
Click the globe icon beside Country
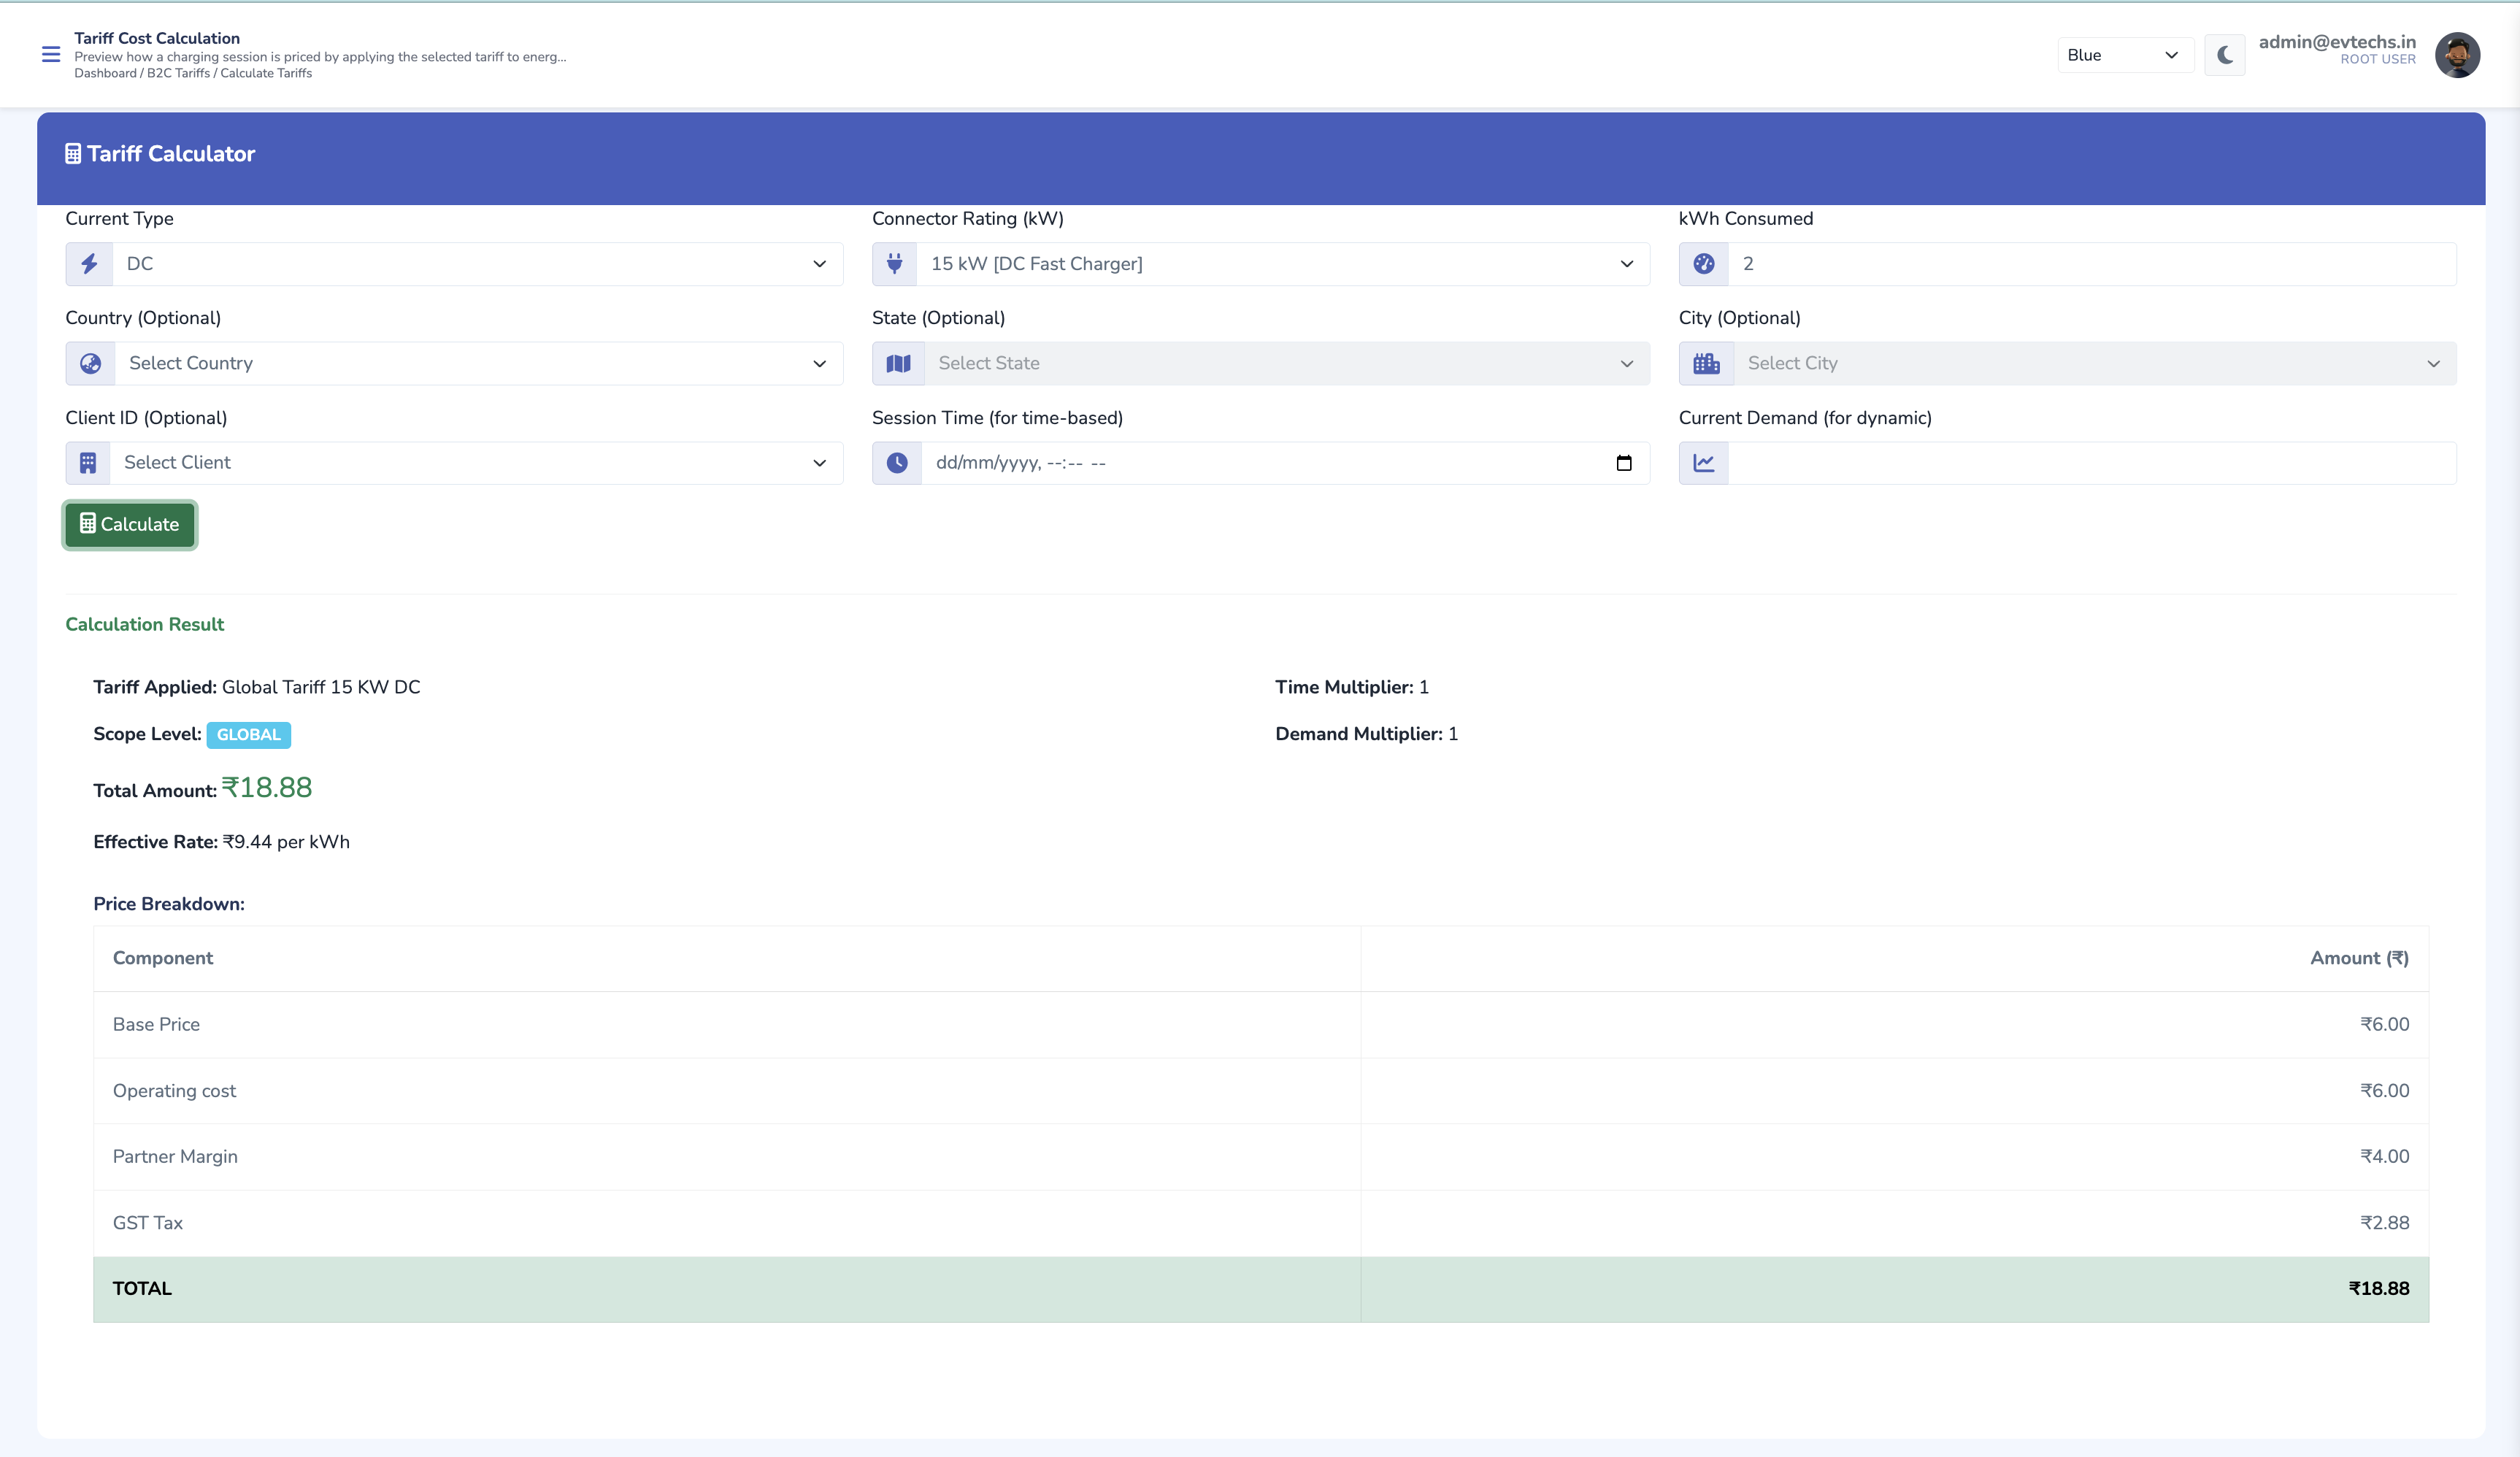click(x=91, y=364)
